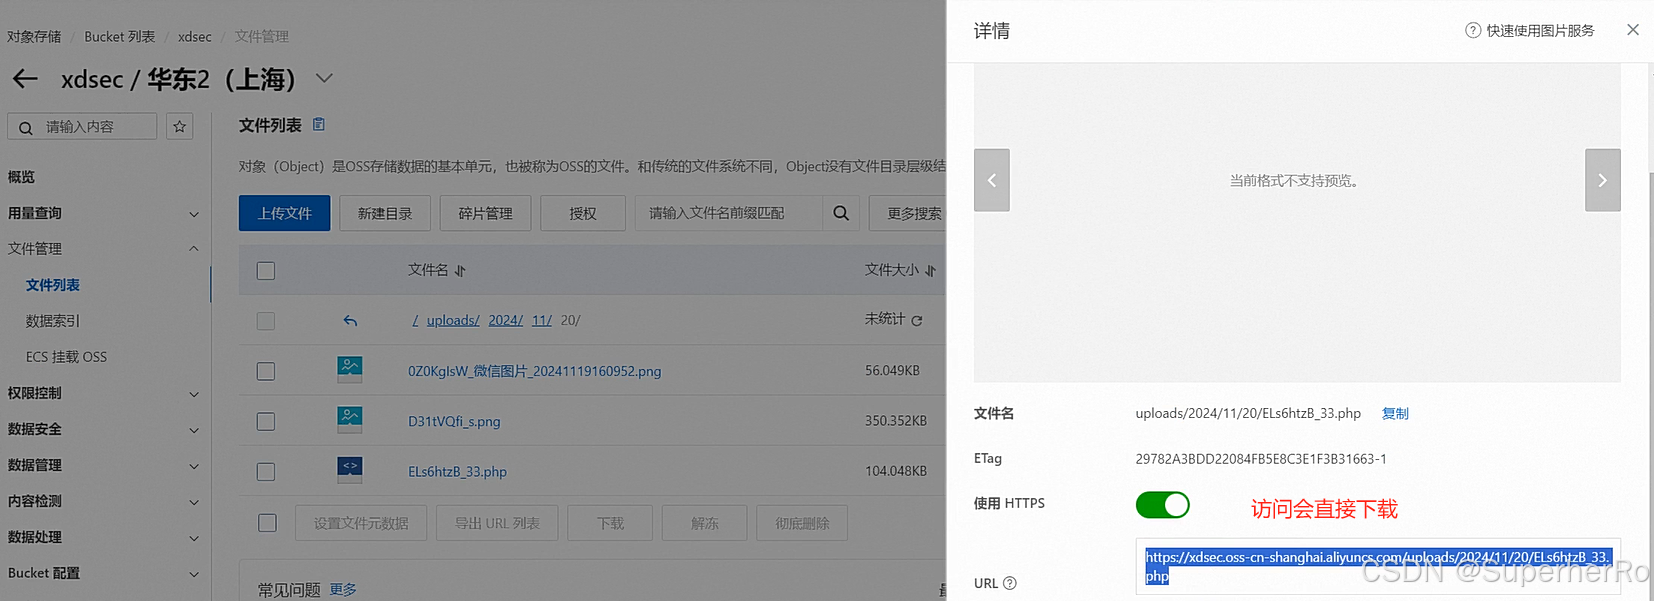Click 更多 beside 常见问题
The height and width of the screenshot is (601, 1654).
pyautogui.click(x=343, y=590)
